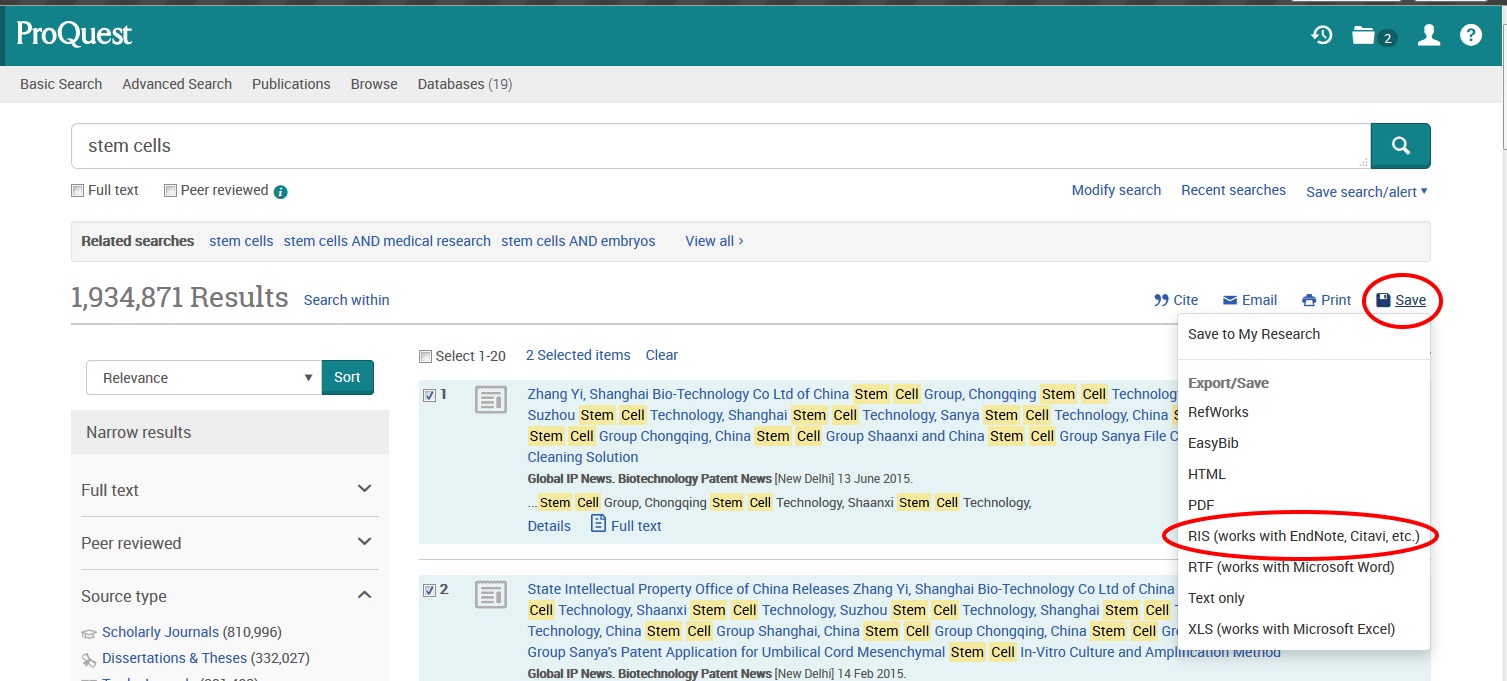
Task: Click the Print button
Action: pyautogui.click(x=1326, y=300)
